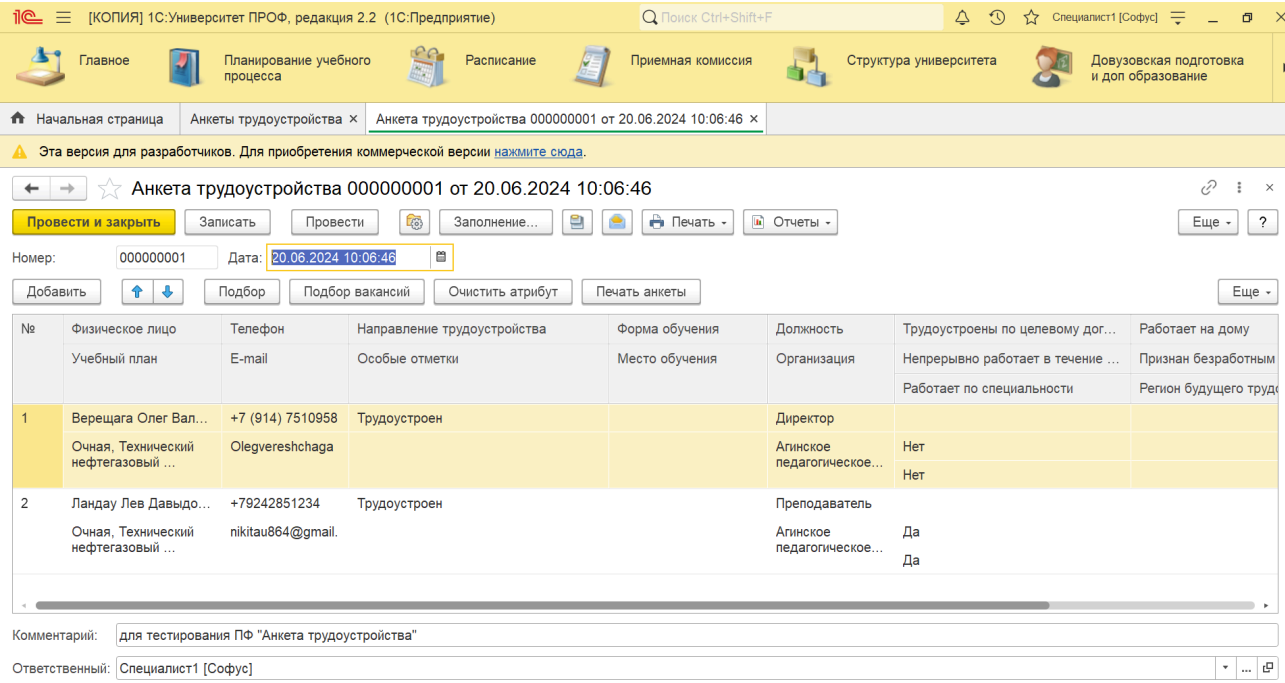Expand the Печать dropdown menu

click(x=688, y=222)
